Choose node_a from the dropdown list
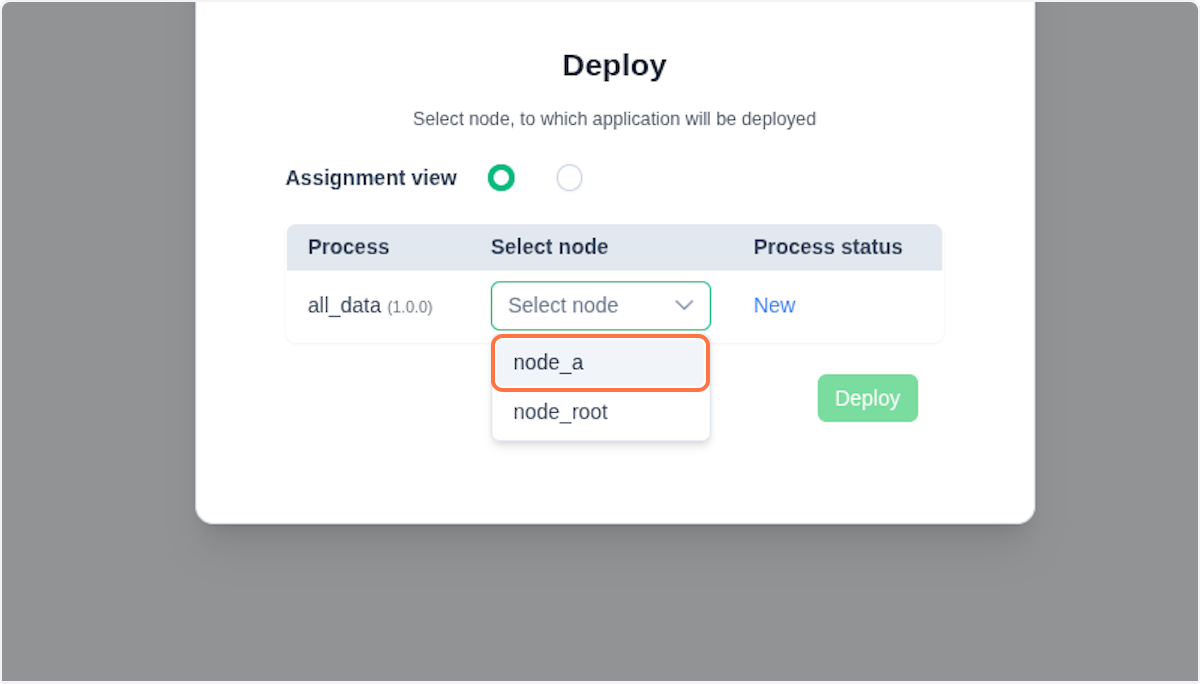Image resolution: width=1200 pixels, height=684 pixels. pyautogui.click(x=548, y=362)
